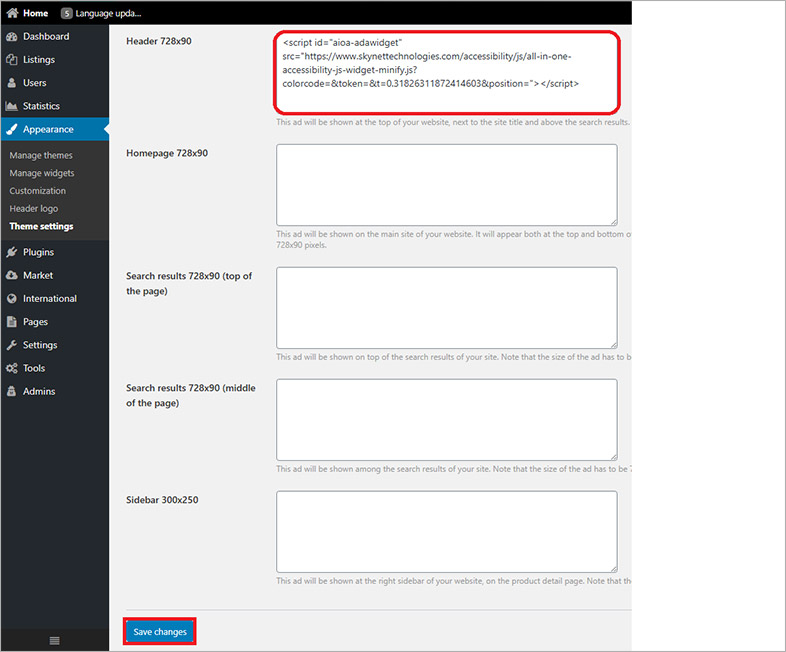The width and height of the screenshot is (786, 652).
Task: Open Manage themes submenu link
Action: 41,156
